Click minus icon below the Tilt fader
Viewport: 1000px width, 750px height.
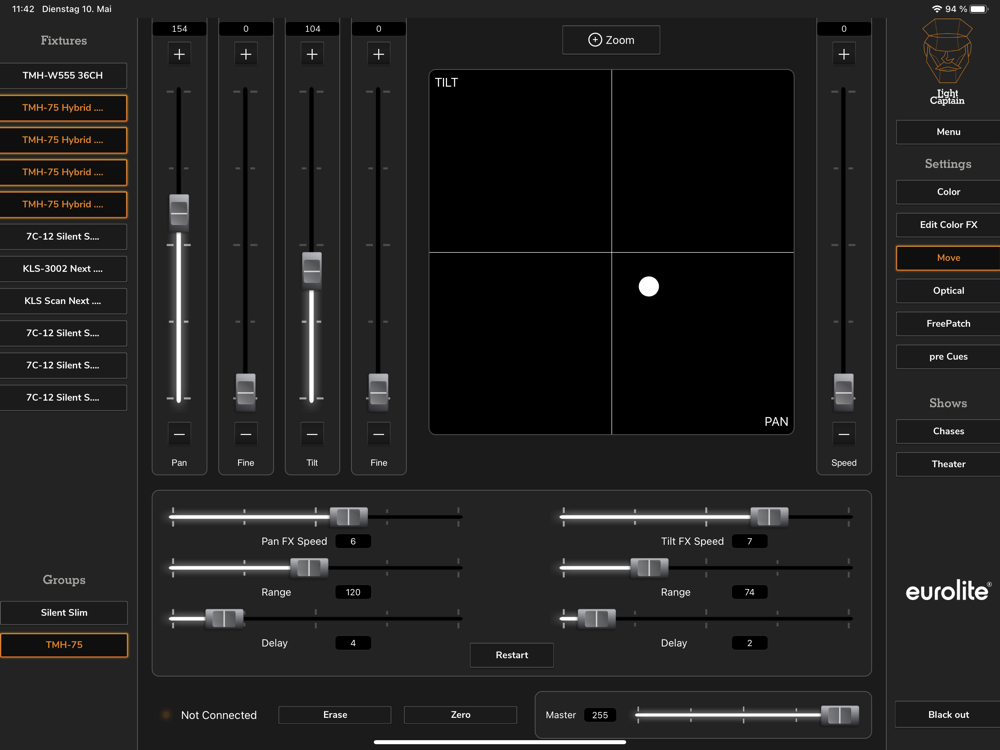(x=312, y=434)
